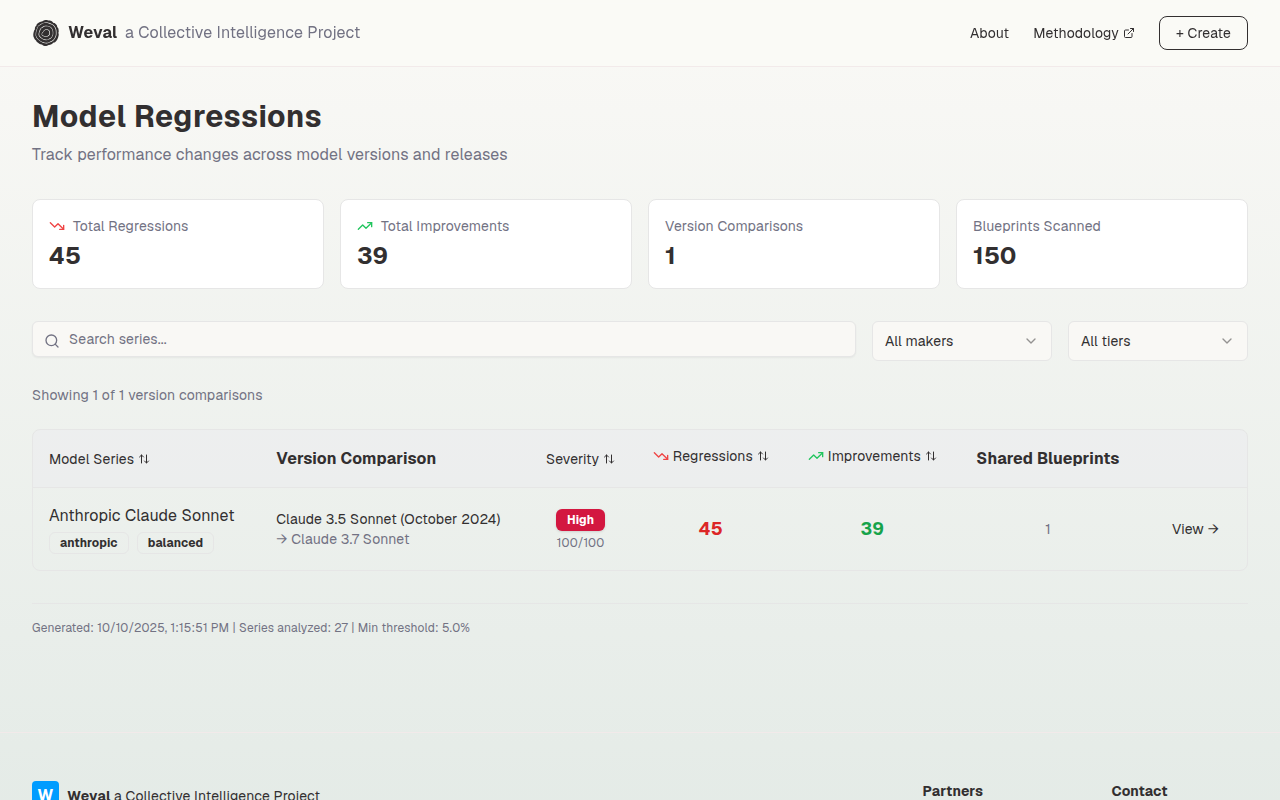Click the balanced tag badge
Image resolution: width=1280 pixels, height=800 pixels.
pyautogui.click(x=175, y=543)
